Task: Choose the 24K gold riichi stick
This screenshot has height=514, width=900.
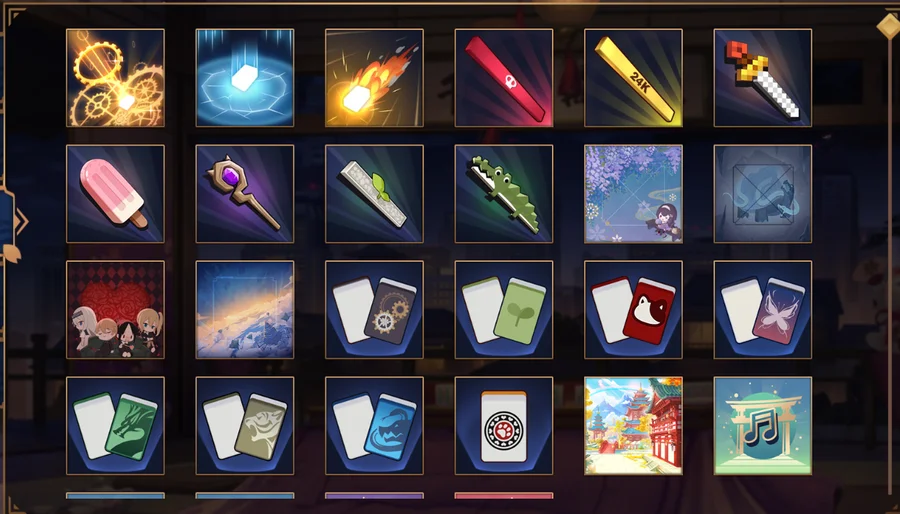Action: click(x=634, y=78)
